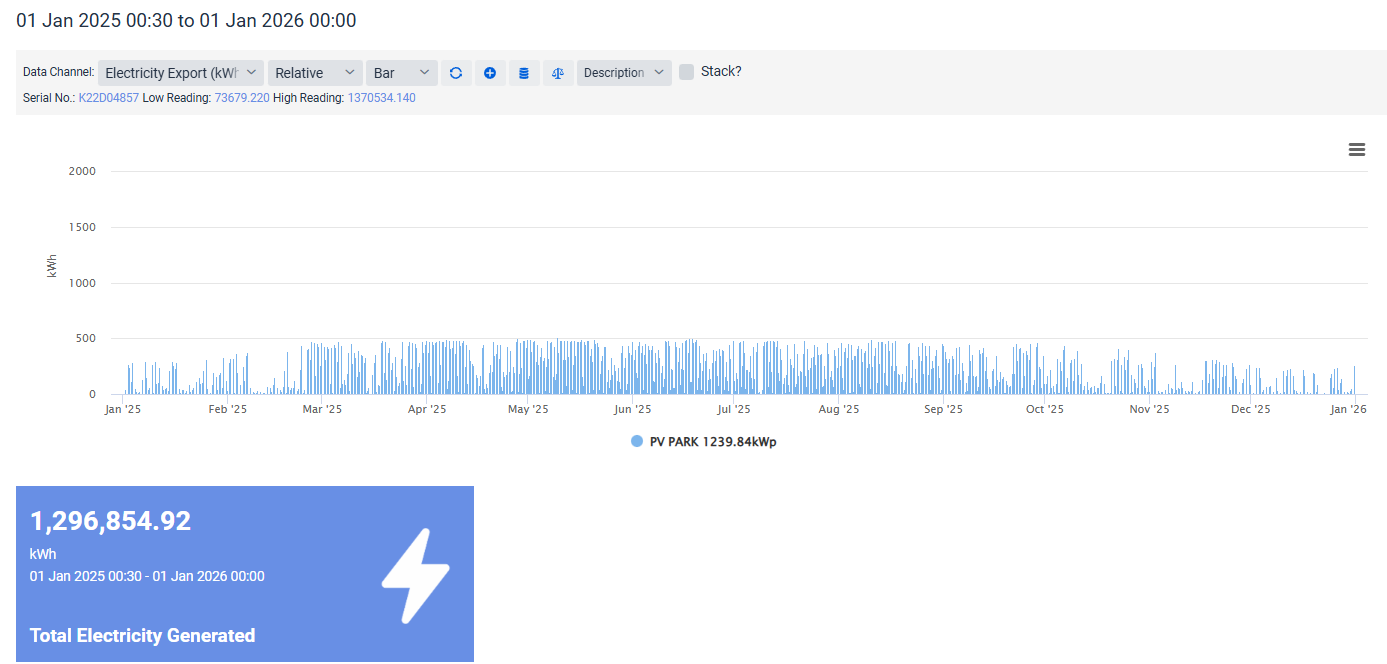
Task: Click the Total Electricity Generated card
Action: [x=244, y=574]
